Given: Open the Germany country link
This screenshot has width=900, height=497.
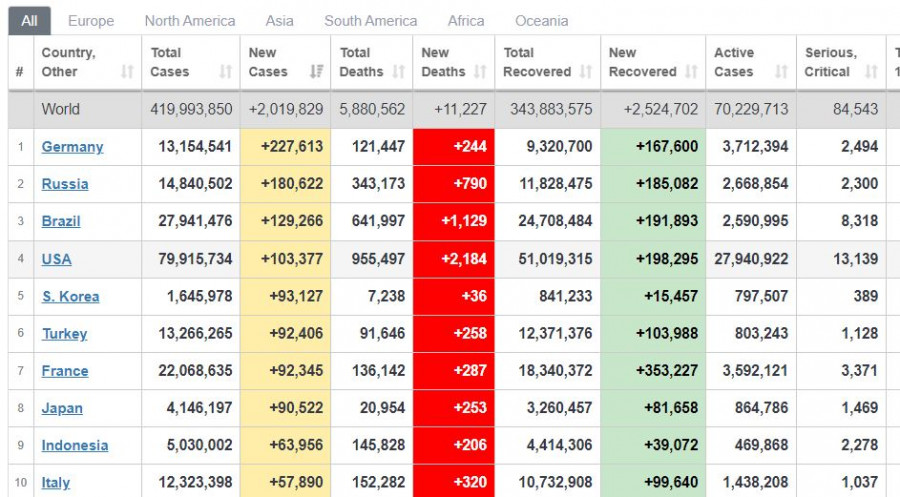Looking at the screenshot, I should pyautogui.click(x=72, y=147).
